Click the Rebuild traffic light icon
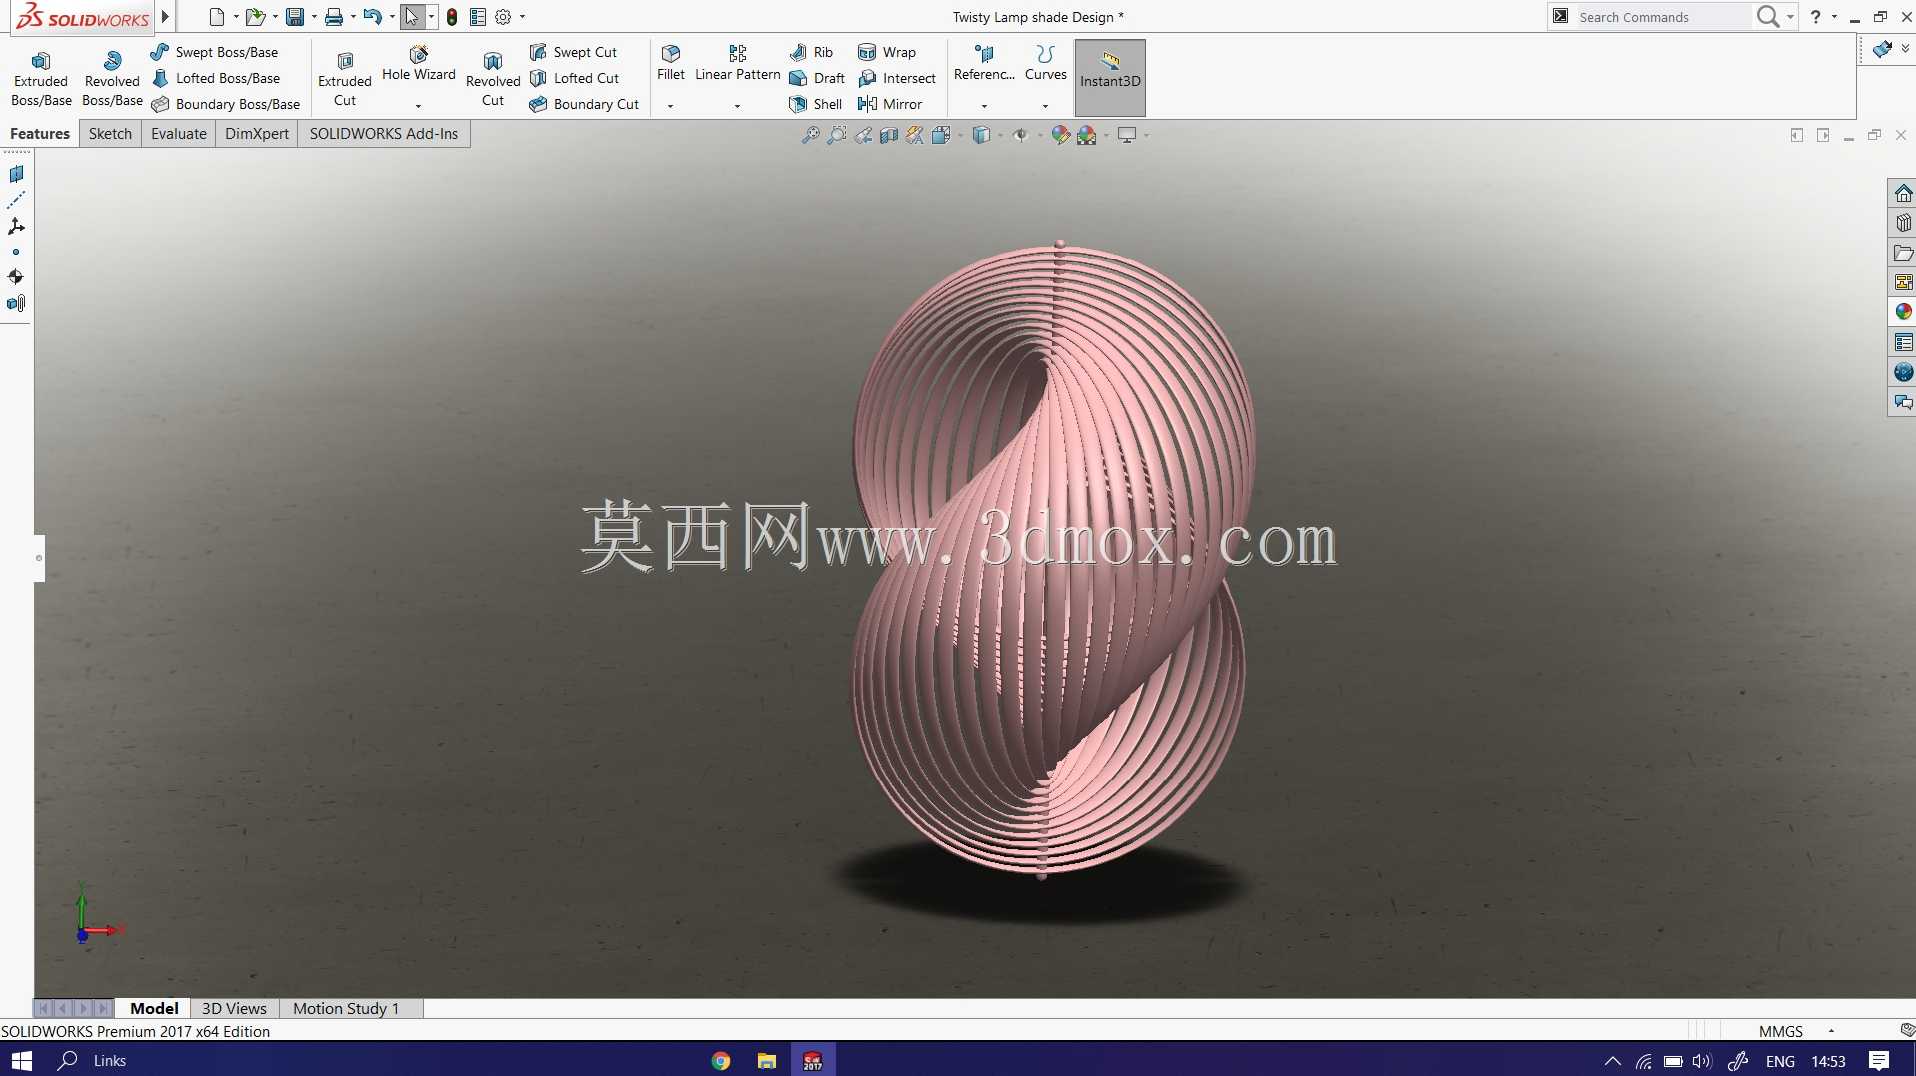The width and height of the screenshot is (1916, 1076). (452, 17)
